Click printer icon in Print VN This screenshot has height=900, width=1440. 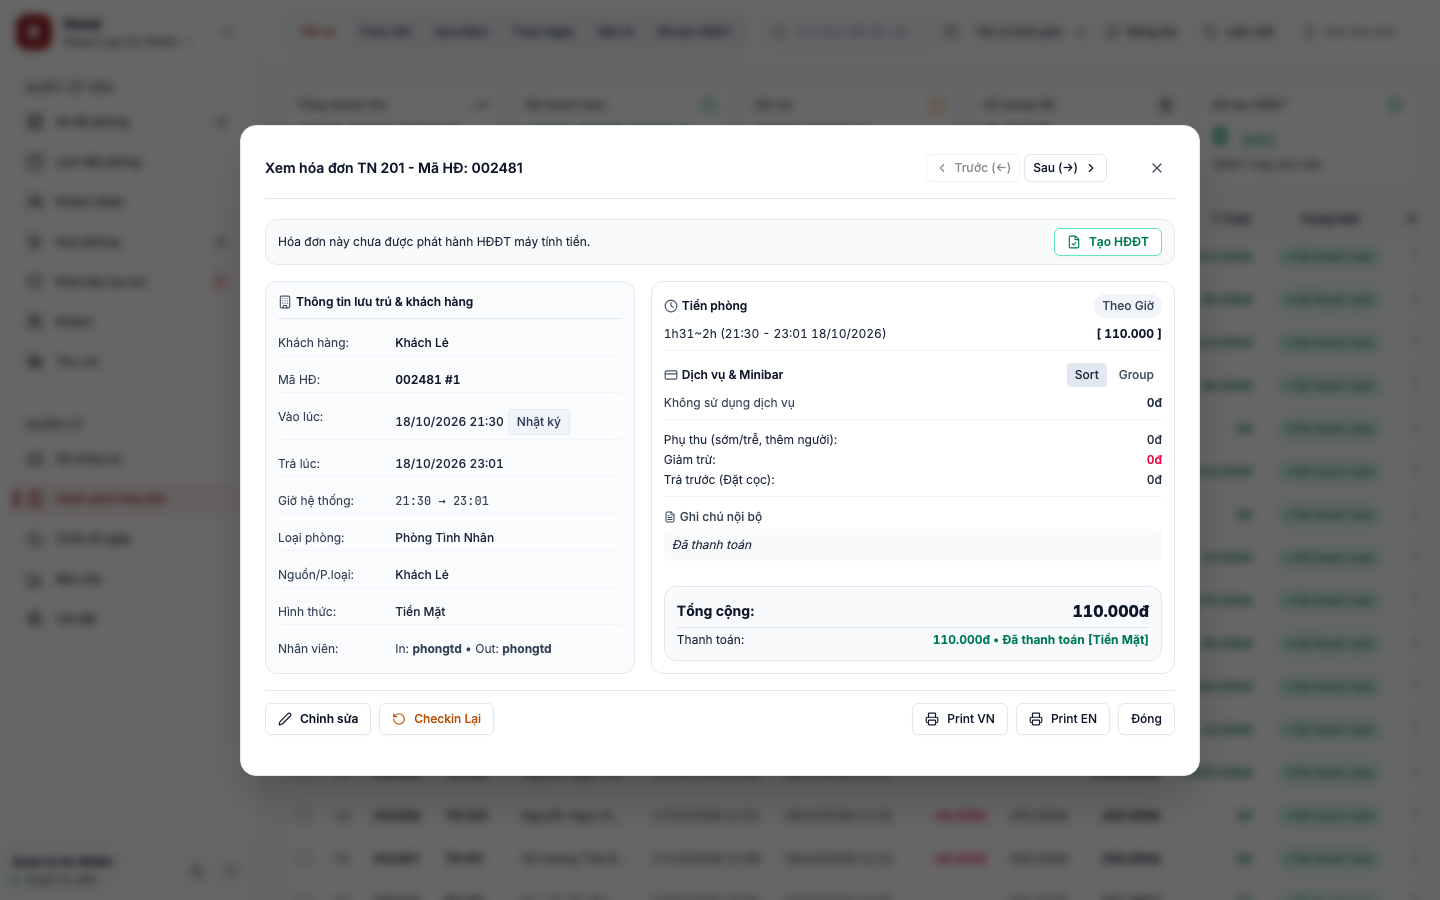tap(932, 719)
